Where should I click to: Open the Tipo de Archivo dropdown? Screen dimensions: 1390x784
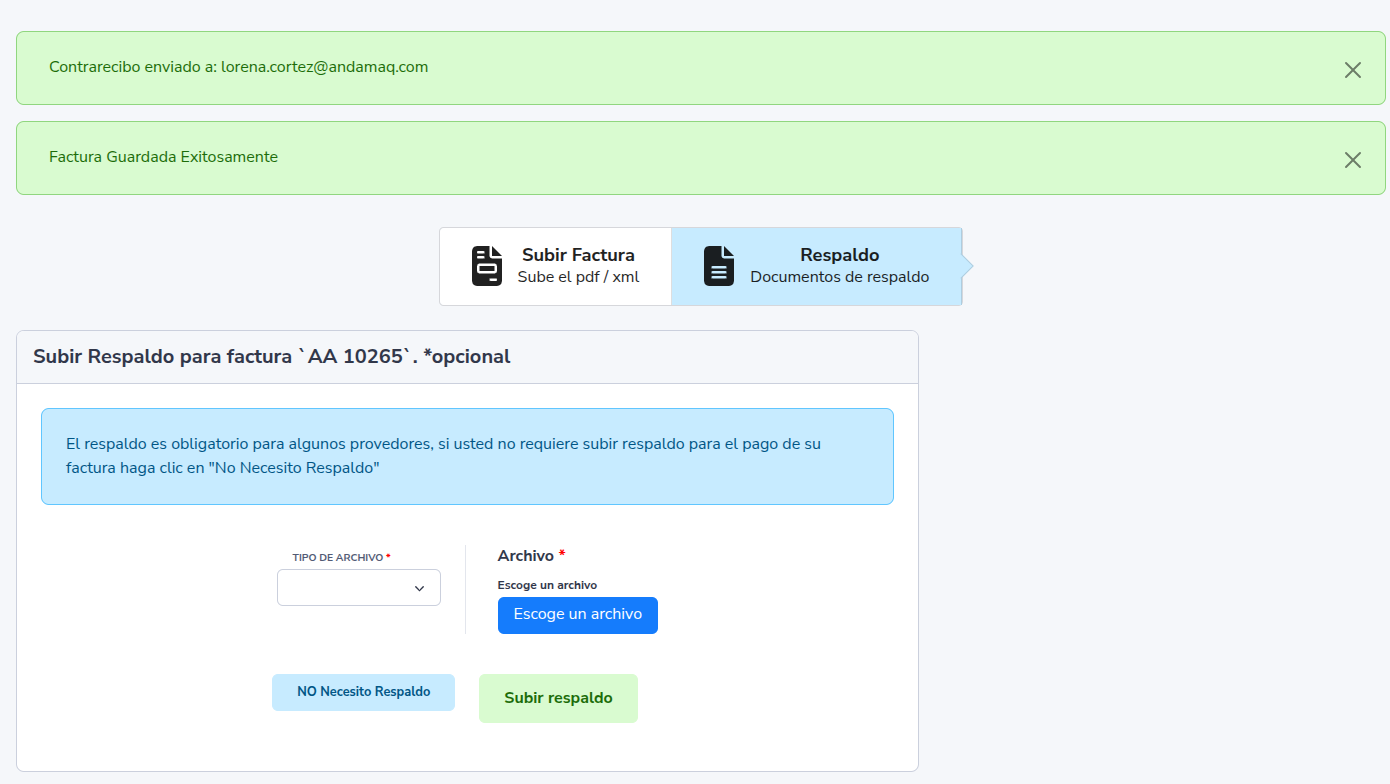358,588
